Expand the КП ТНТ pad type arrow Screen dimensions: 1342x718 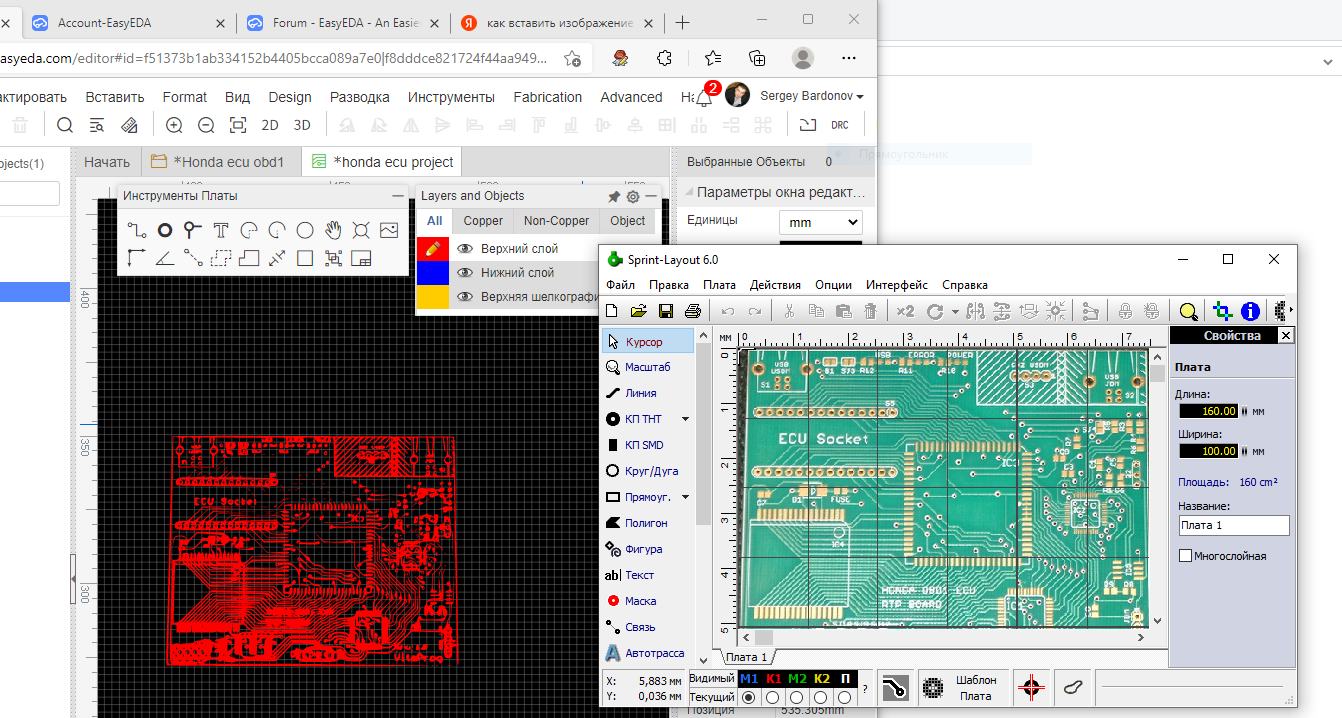[685, 419]
